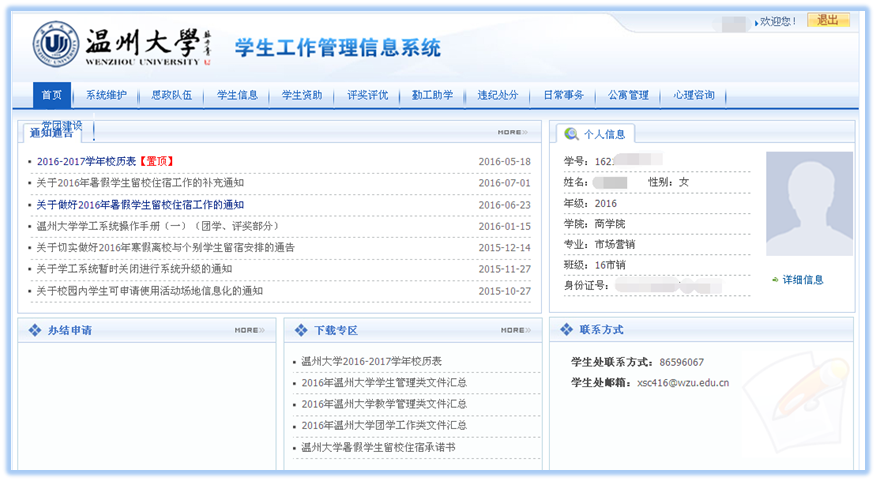
Task: Click the icon beside 联系方式 heading
Action: click(566, 329)
